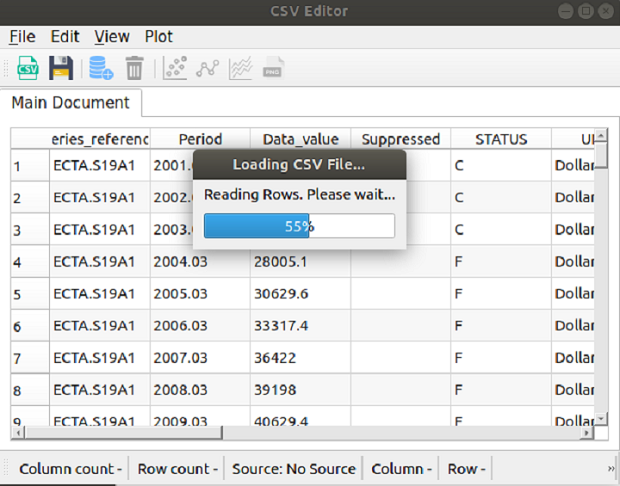Click the trash delete icon
The image size is (620, 486).
coord(134,68)
